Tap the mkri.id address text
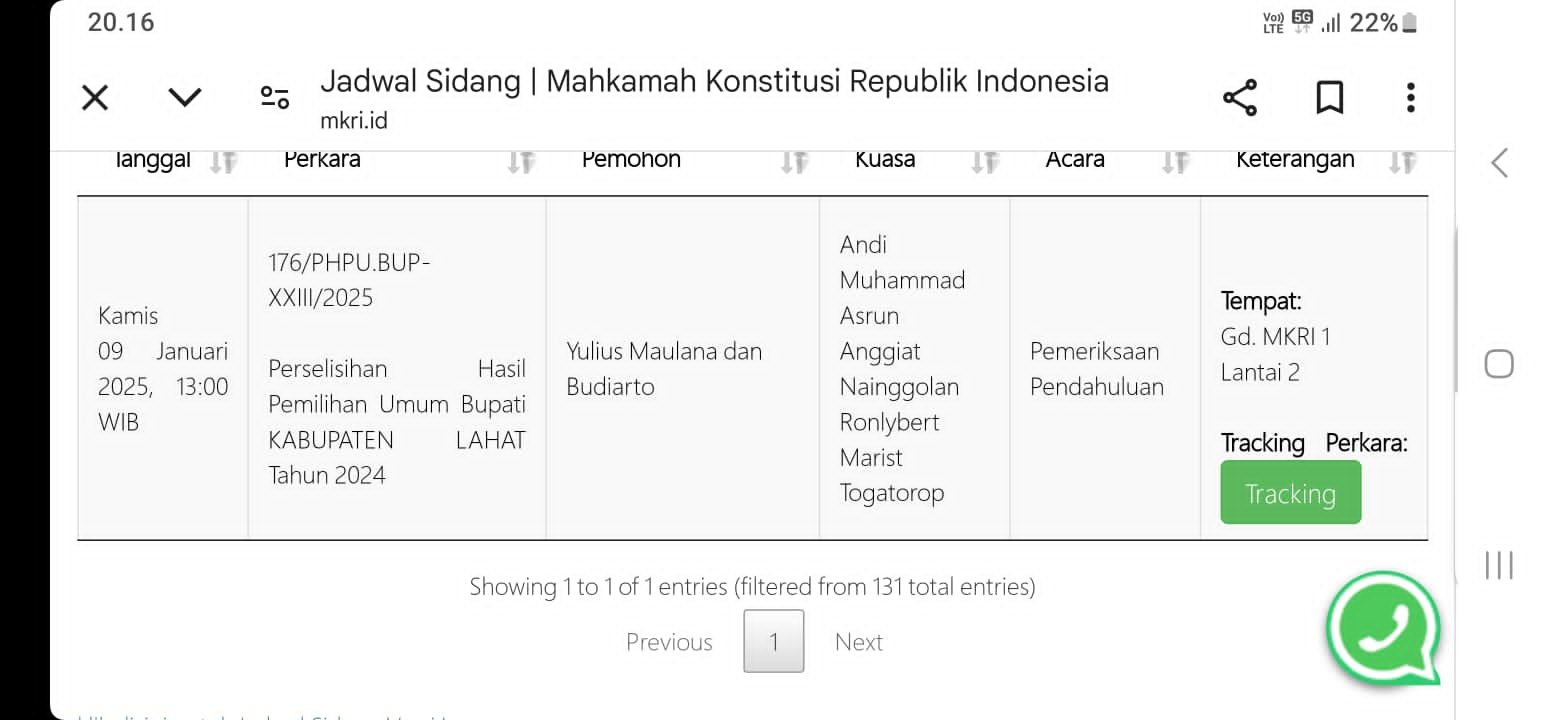This screenshot has height=720, width=1544. click(354, 121)
